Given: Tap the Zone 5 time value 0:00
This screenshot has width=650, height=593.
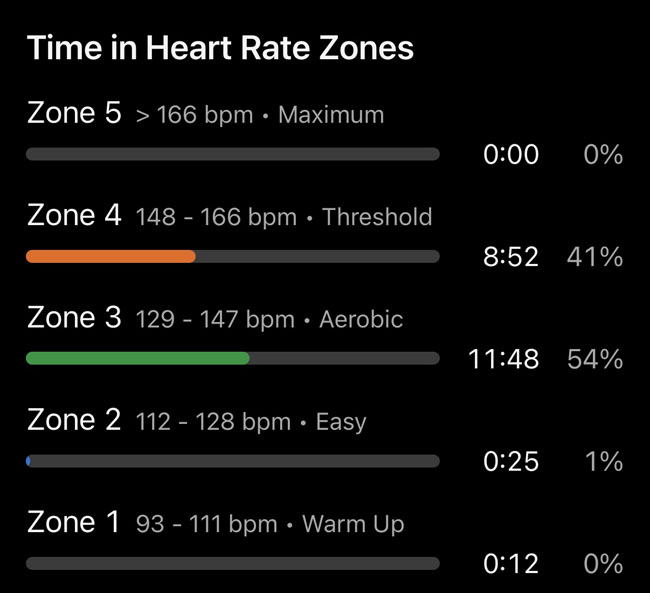Looking at the screenshot, I should tap(510, 154).
